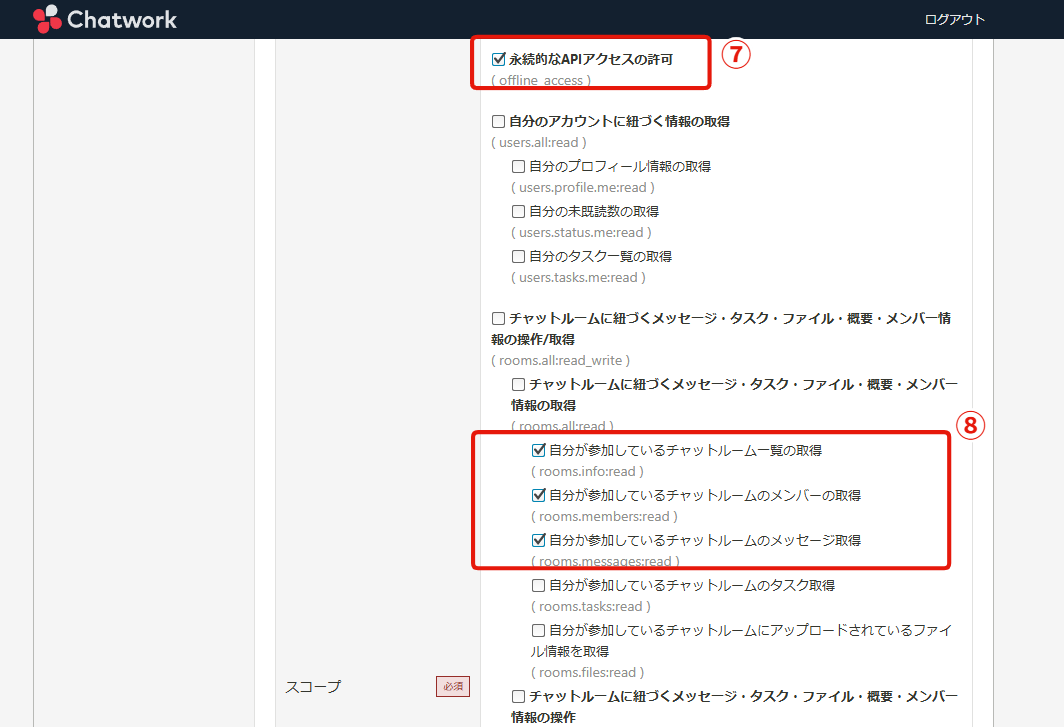This screenshot has height=727, width=1064.
Task: Check 自分のタスク一覧の取得 checkbox
Action: tap(519, 257)
